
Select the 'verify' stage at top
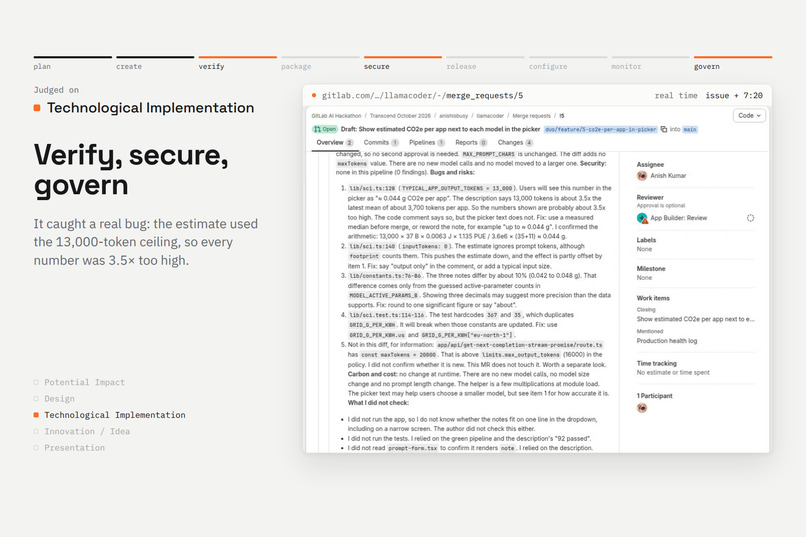coord(237,64)
